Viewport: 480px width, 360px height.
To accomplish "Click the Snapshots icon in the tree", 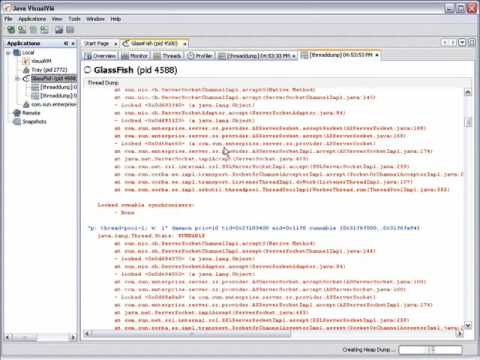I will tap(17, 122).
